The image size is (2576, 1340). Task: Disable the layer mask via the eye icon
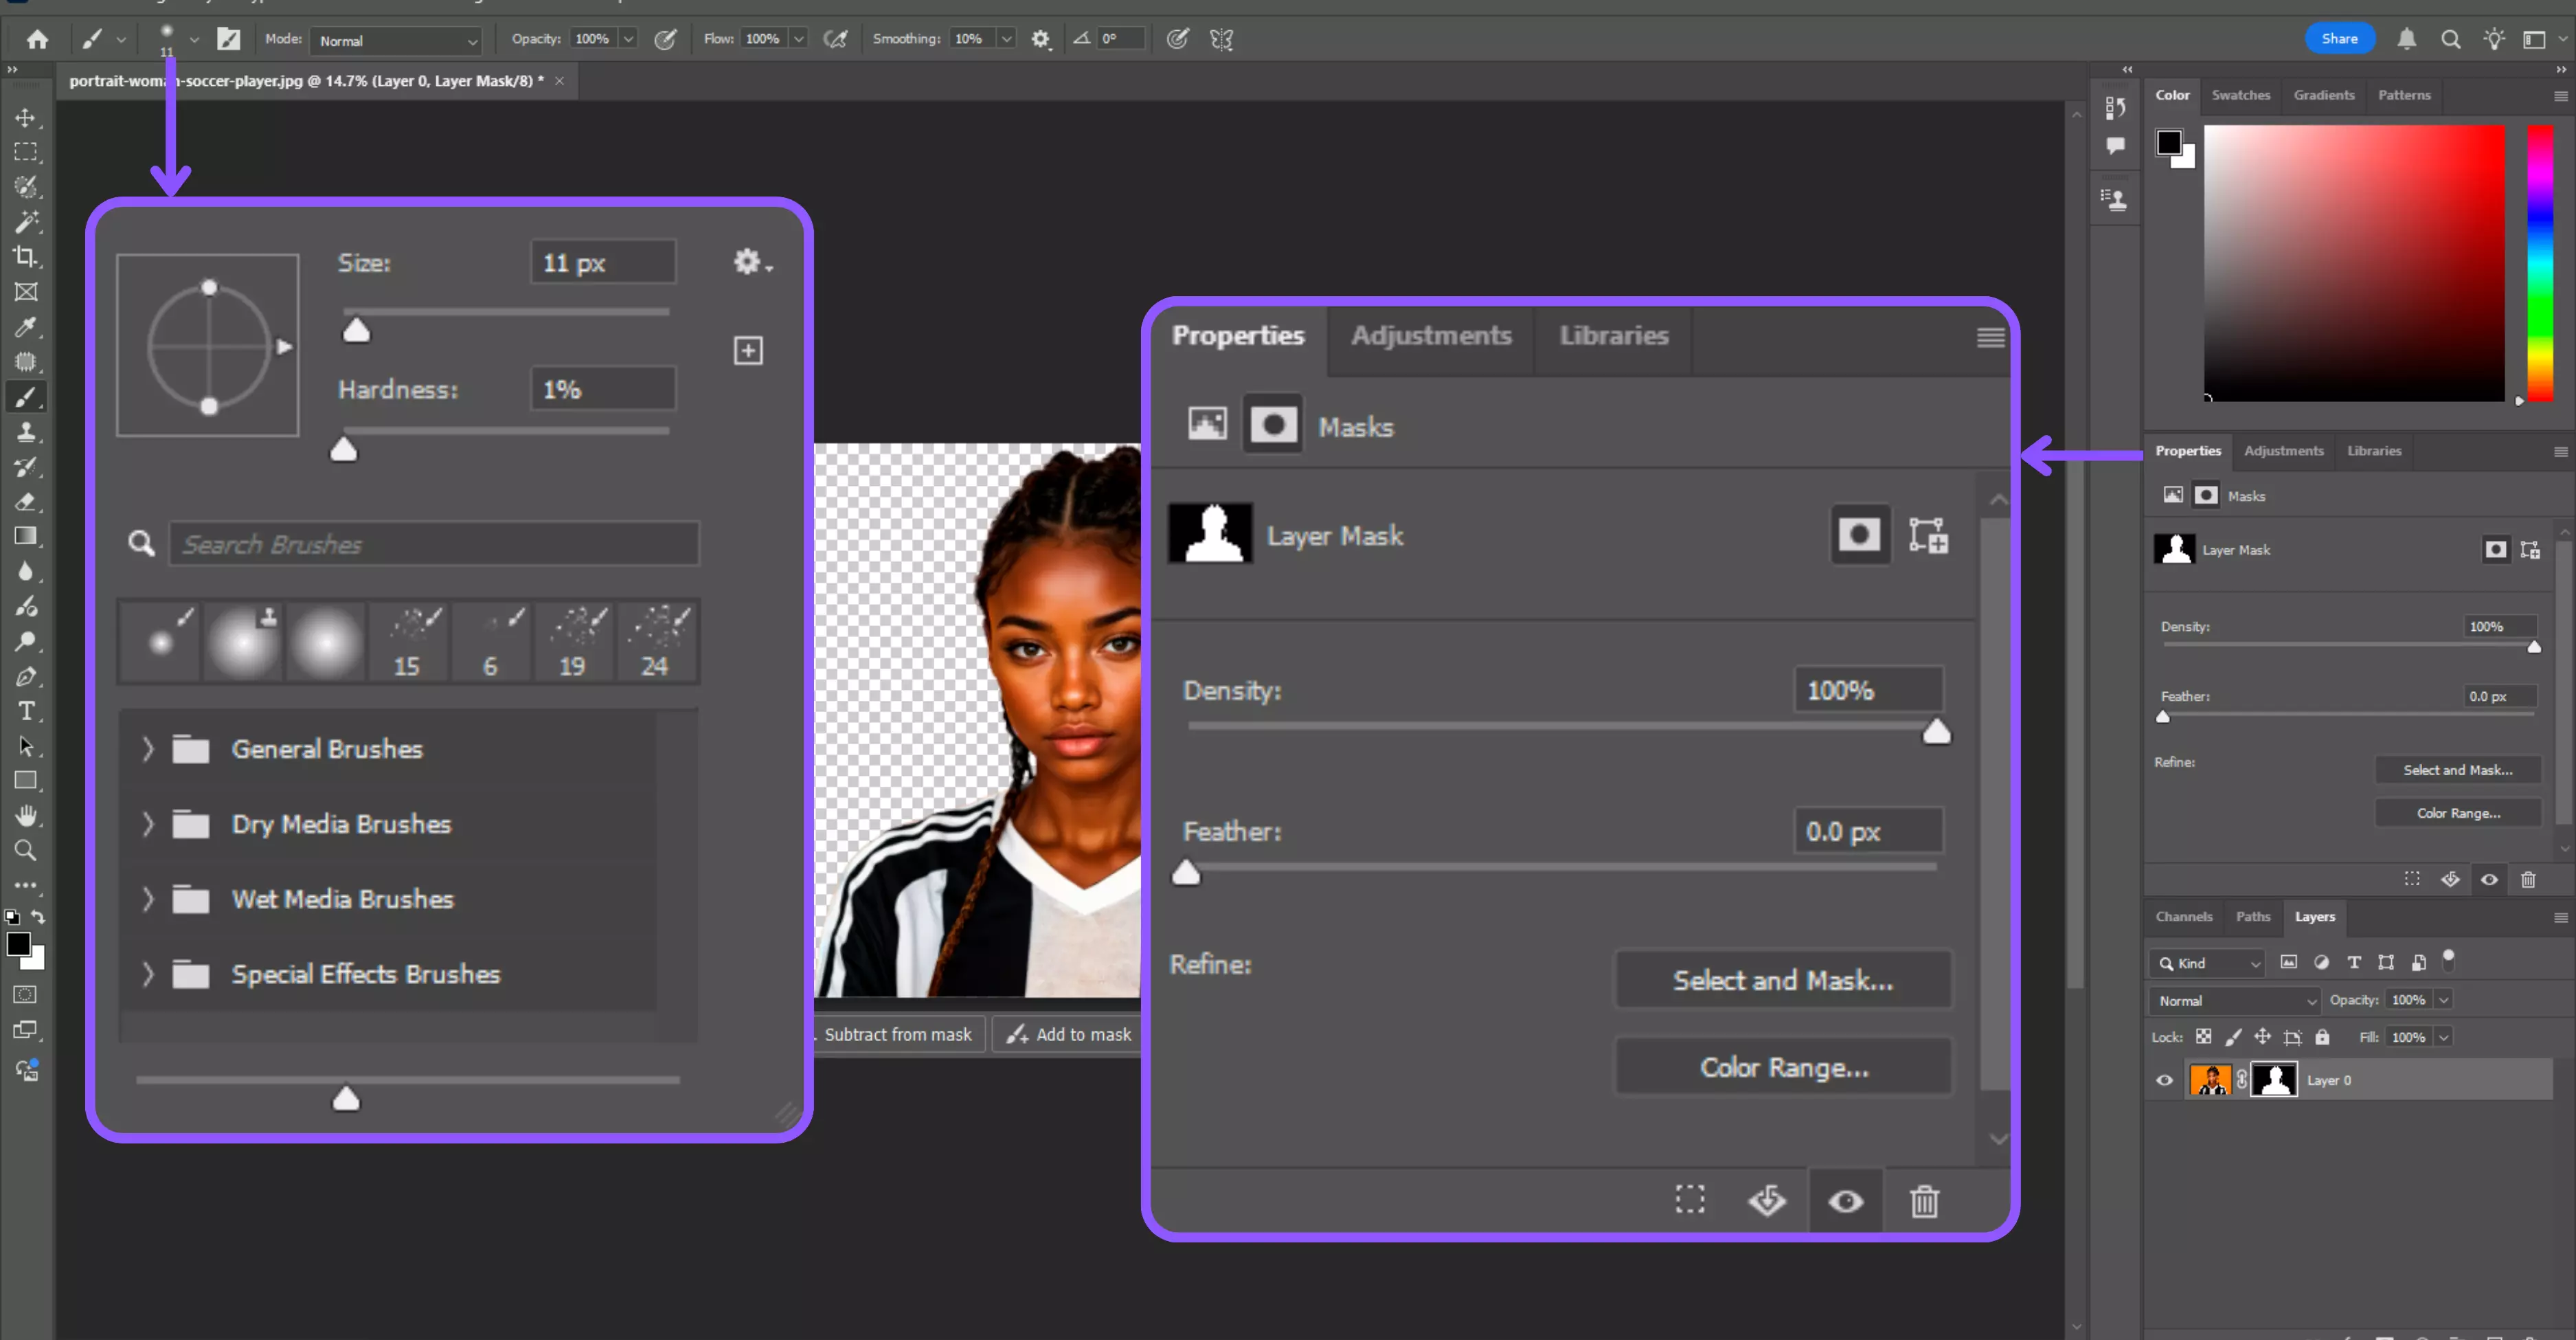click(x=1845, y=1202)
